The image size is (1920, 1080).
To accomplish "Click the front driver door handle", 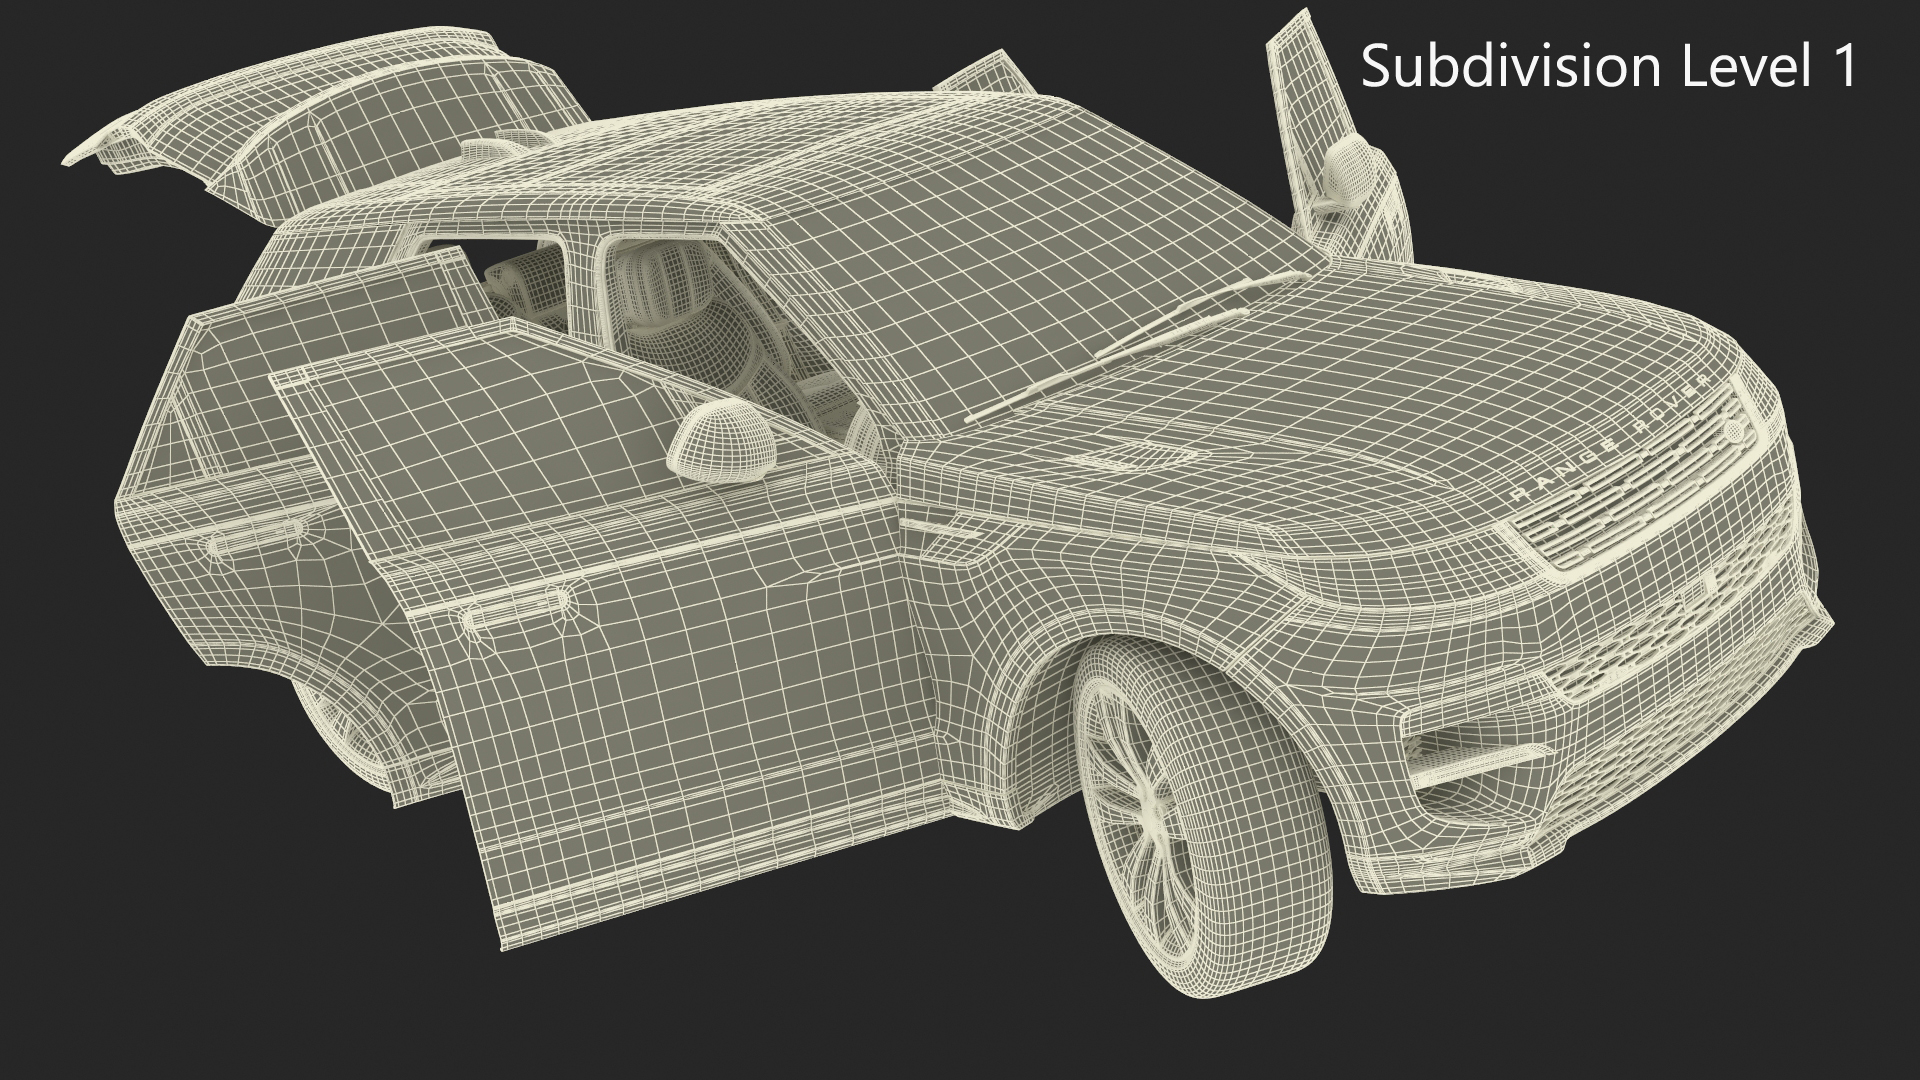I will point(519,608).
